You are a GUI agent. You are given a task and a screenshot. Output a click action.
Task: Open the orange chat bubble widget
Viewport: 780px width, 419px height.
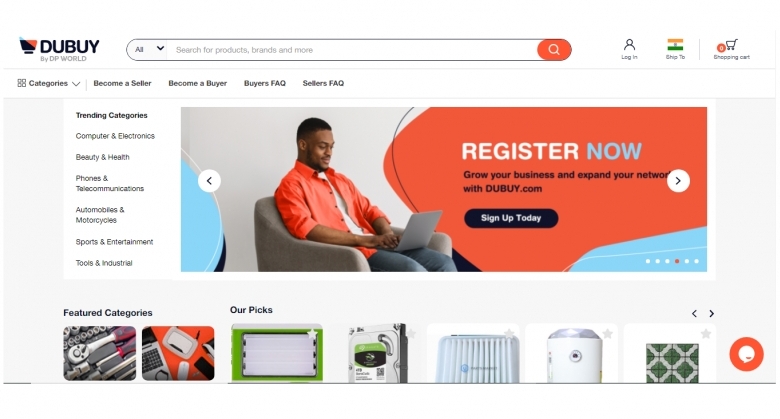click(x=746, y=354)
